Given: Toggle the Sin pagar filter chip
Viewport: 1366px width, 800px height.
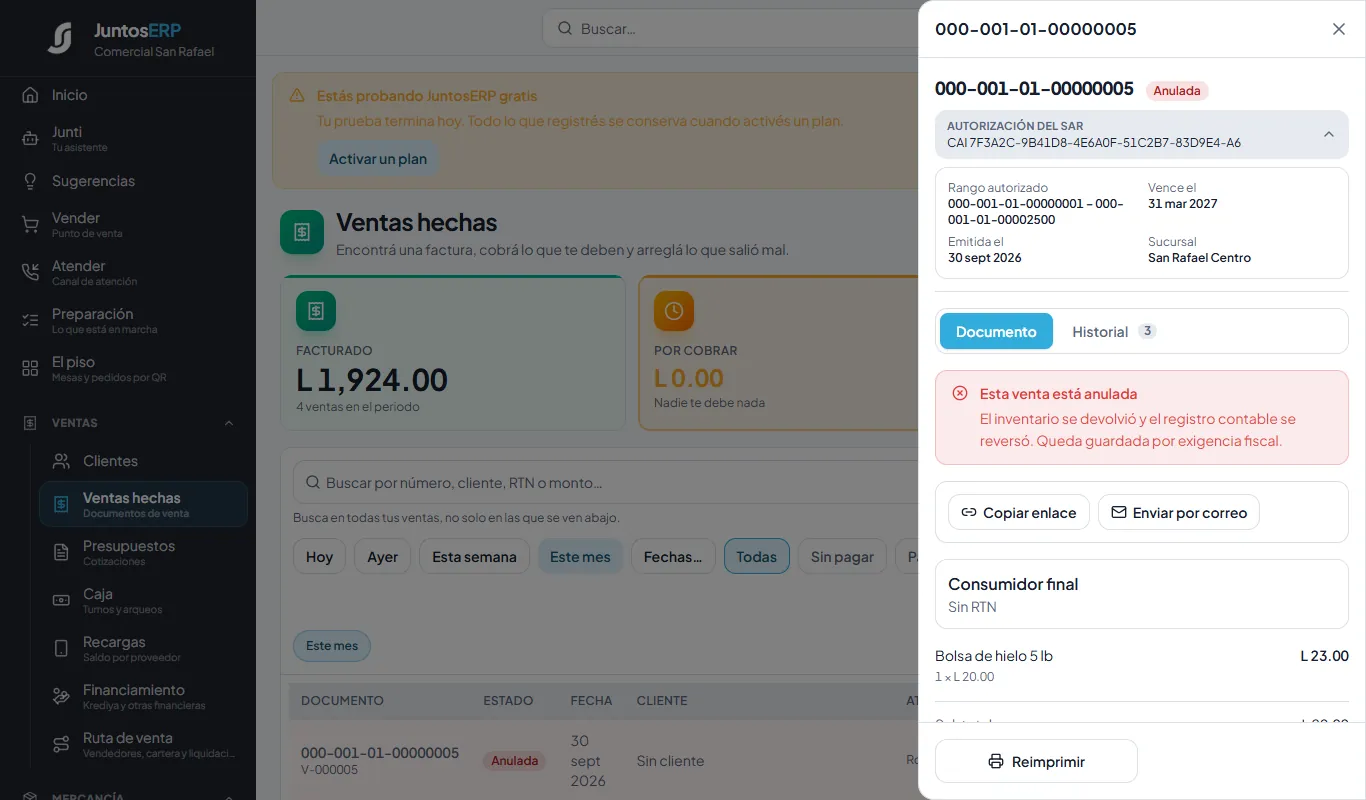Looking at the screenshot, I should point(842,557).
